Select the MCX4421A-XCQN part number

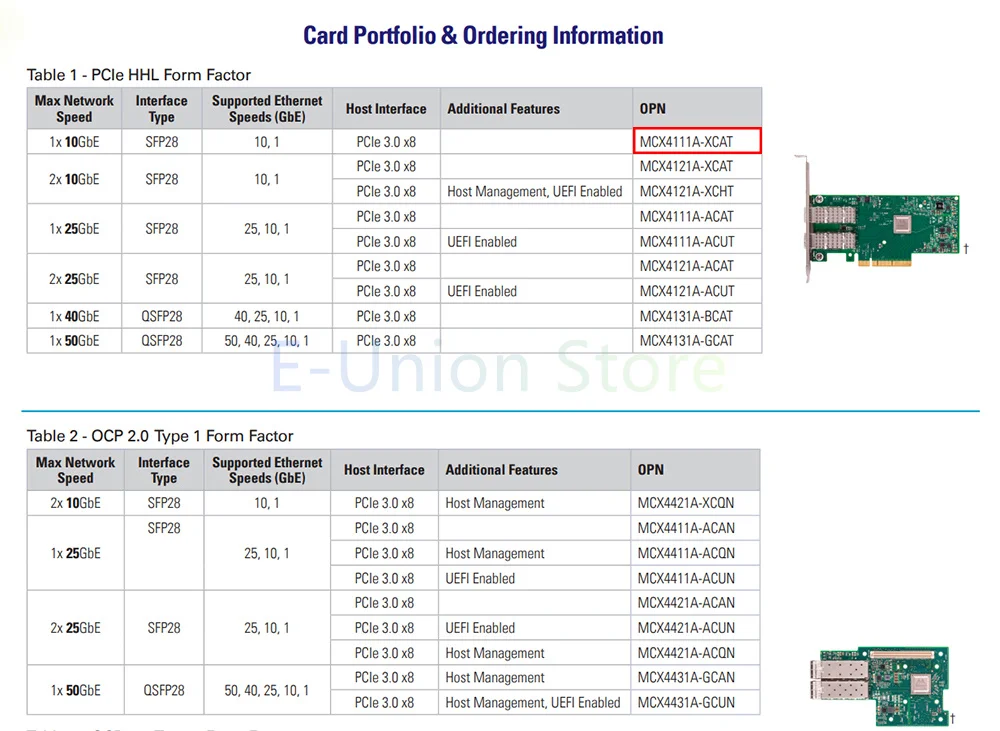coord(686,503)
